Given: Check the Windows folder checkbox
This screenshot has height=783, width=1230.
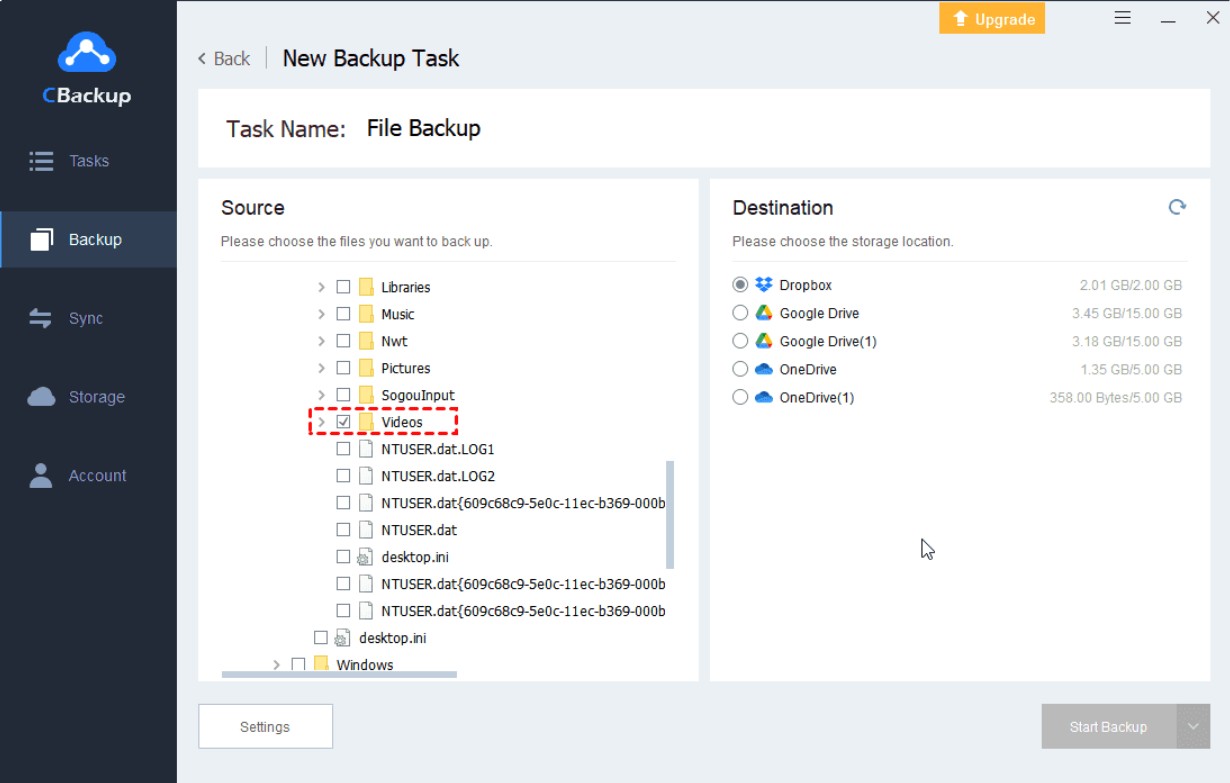Looking at the screenshot, I should point(298,664).
